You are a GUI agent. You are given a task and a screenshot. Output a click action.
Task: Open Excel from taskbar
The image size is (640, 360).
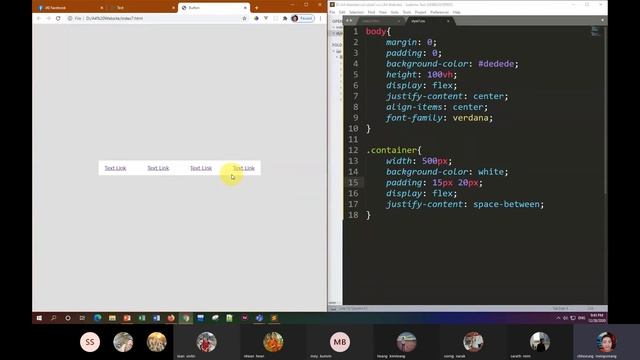[142, 318]
